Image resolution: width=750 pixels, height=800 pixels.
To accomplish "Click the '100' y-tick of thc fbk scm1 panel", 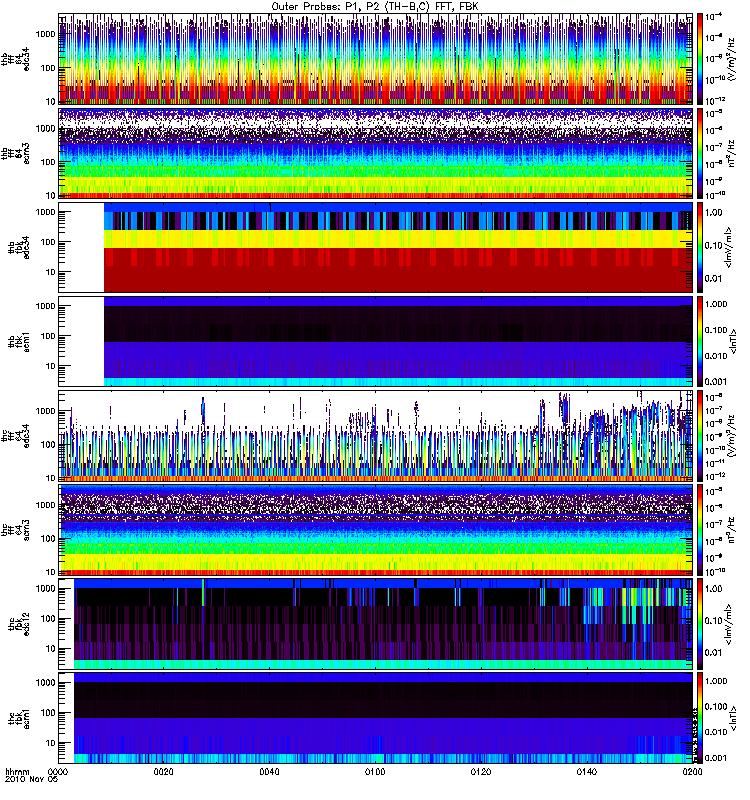I will pos(48,713).
